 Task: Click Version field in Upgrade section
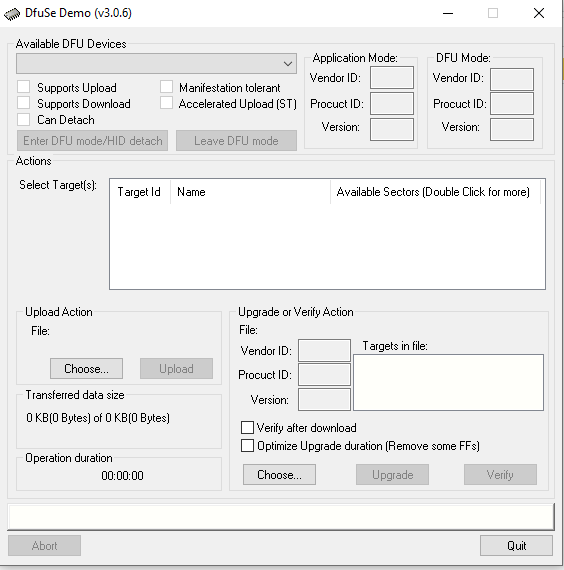click(324, 400)
